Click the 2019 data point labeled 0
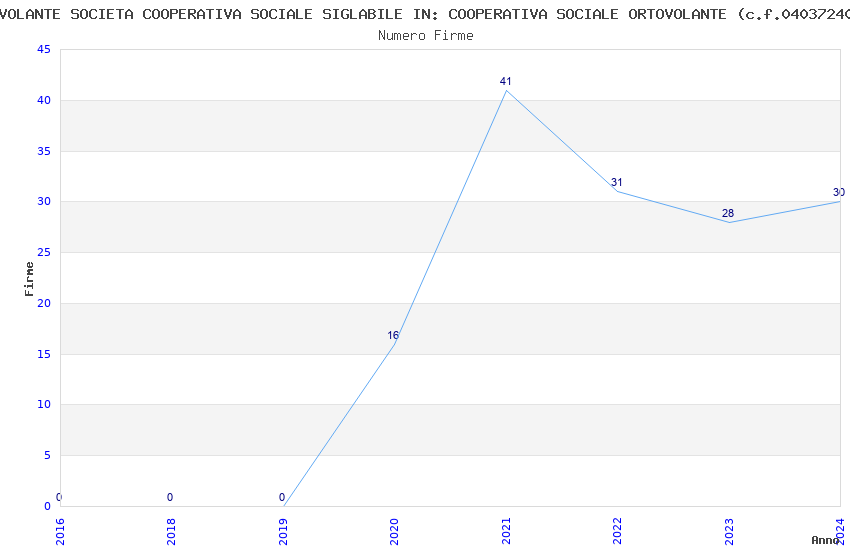Viewport: 850px width, 550px height. [284, 505]
